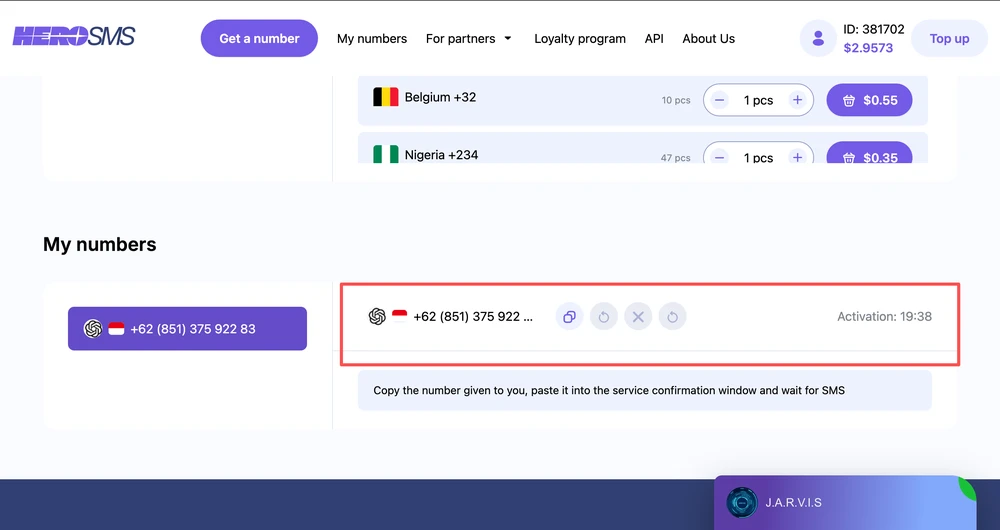Increase Nigeria quantity with plus button

coord(797,157)
